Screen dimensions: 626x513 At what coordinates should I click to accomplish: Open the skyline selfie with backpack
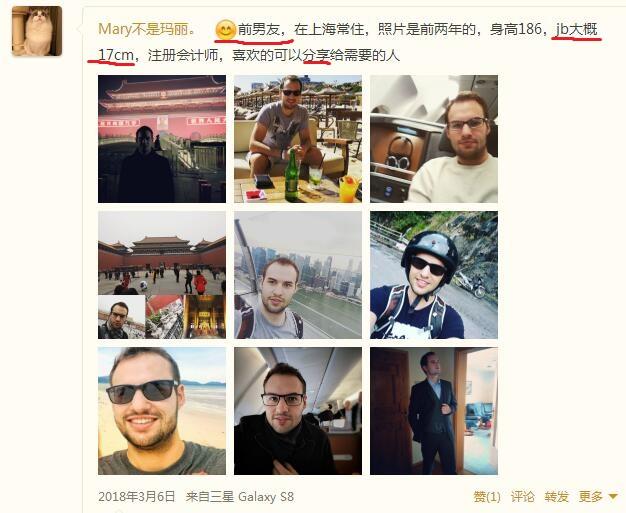(298, 275)
